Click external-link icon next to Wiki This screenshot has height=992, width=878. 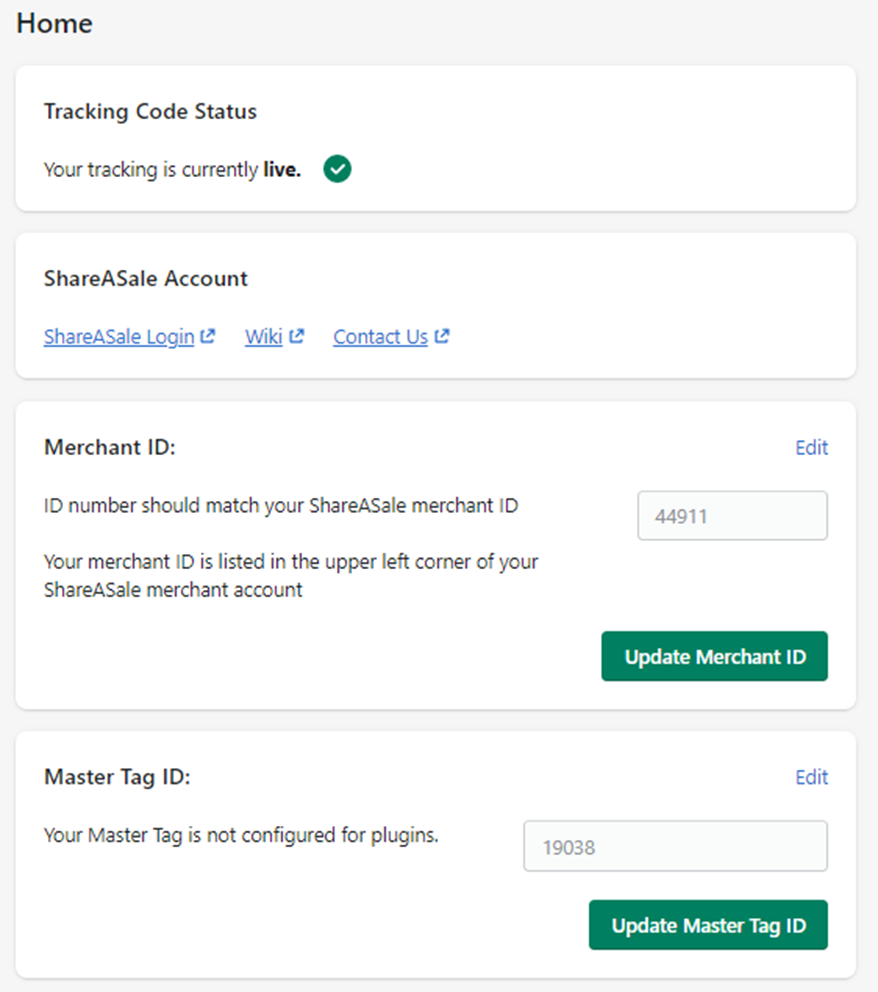pos(297,336)
